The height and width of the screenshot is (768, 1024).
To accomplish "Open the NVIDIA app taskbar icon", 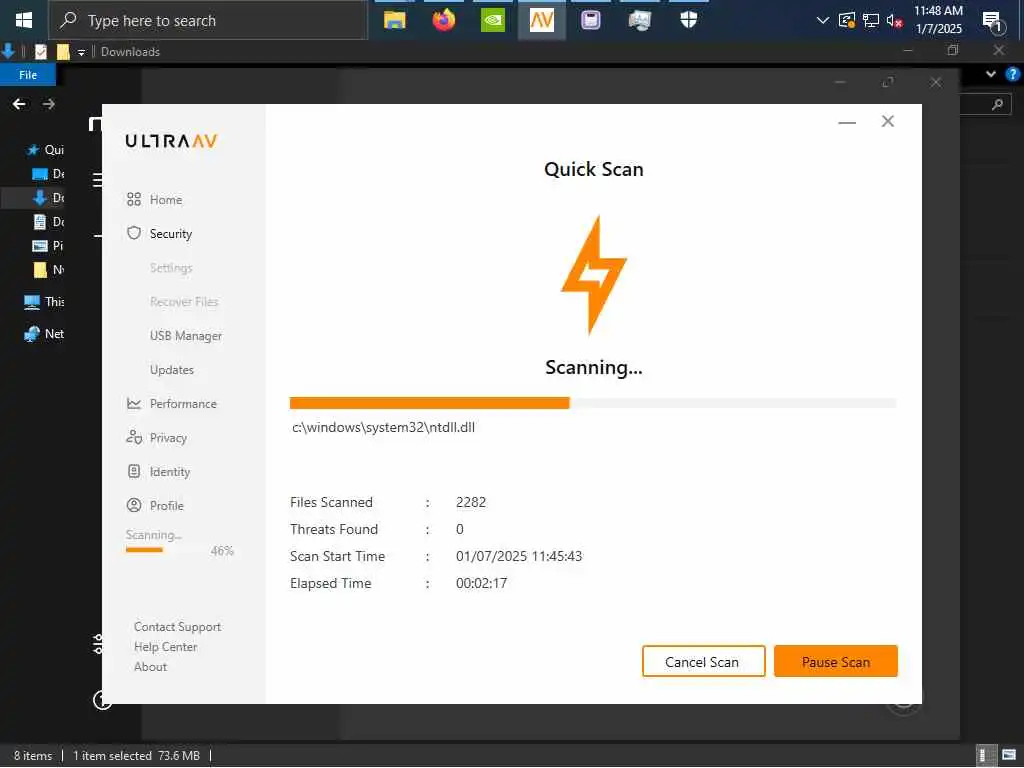I will click(492, 20).
